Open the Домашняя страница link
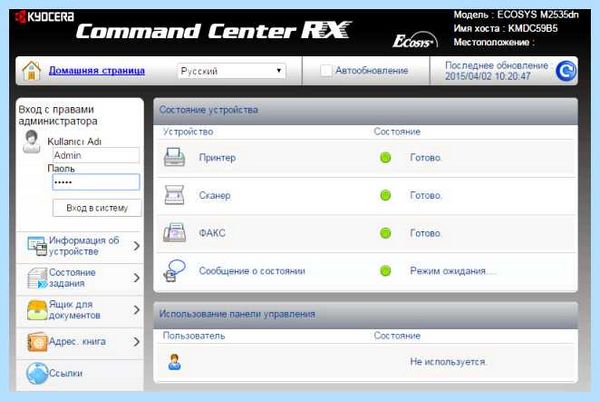 96,71
